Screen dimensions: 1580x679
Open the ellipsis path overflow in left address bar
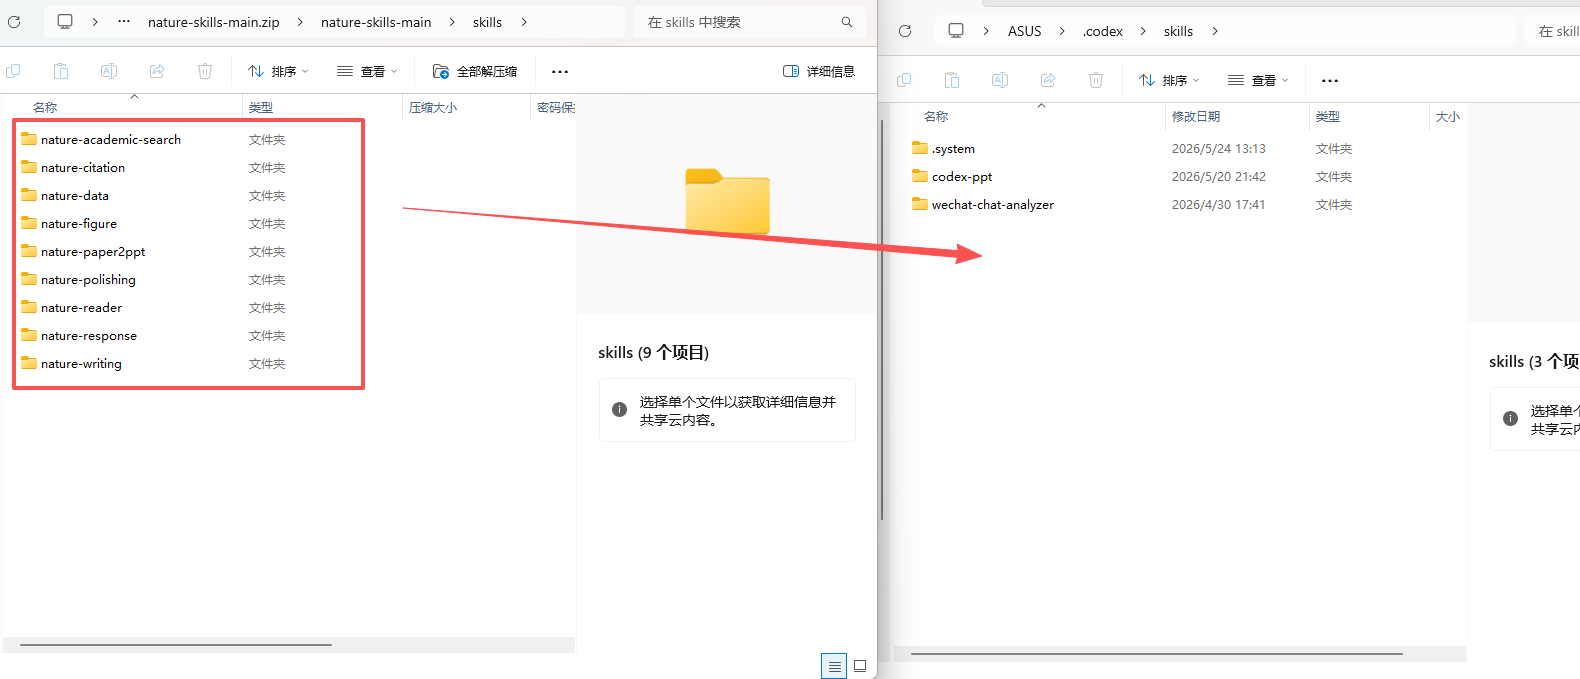pos(124,22)
